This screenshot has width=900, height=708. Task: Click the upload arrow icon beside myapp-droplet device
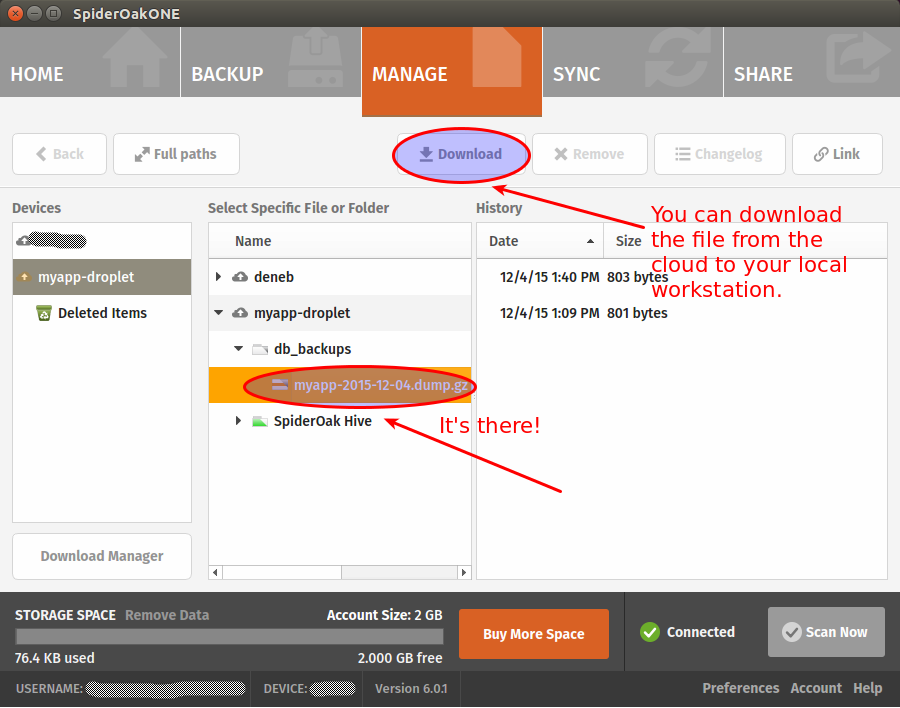click(x=24, y=277)
